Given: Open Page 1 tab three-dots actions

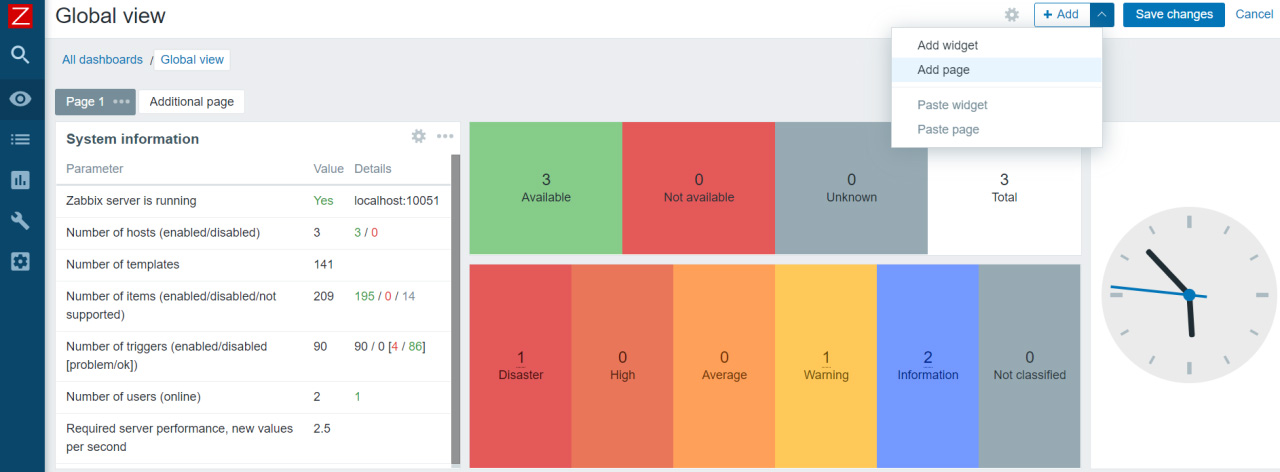Looking at the screenshot, I should click(x=122, y=102).
